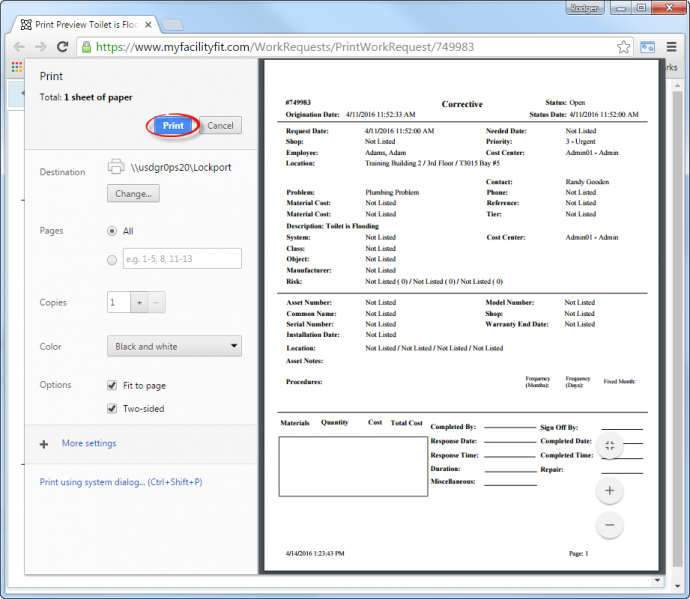Viewport: 690px width, 599px height.
Task: Toggle the Two-sided checkbox
Action: [x=112, y=408]
